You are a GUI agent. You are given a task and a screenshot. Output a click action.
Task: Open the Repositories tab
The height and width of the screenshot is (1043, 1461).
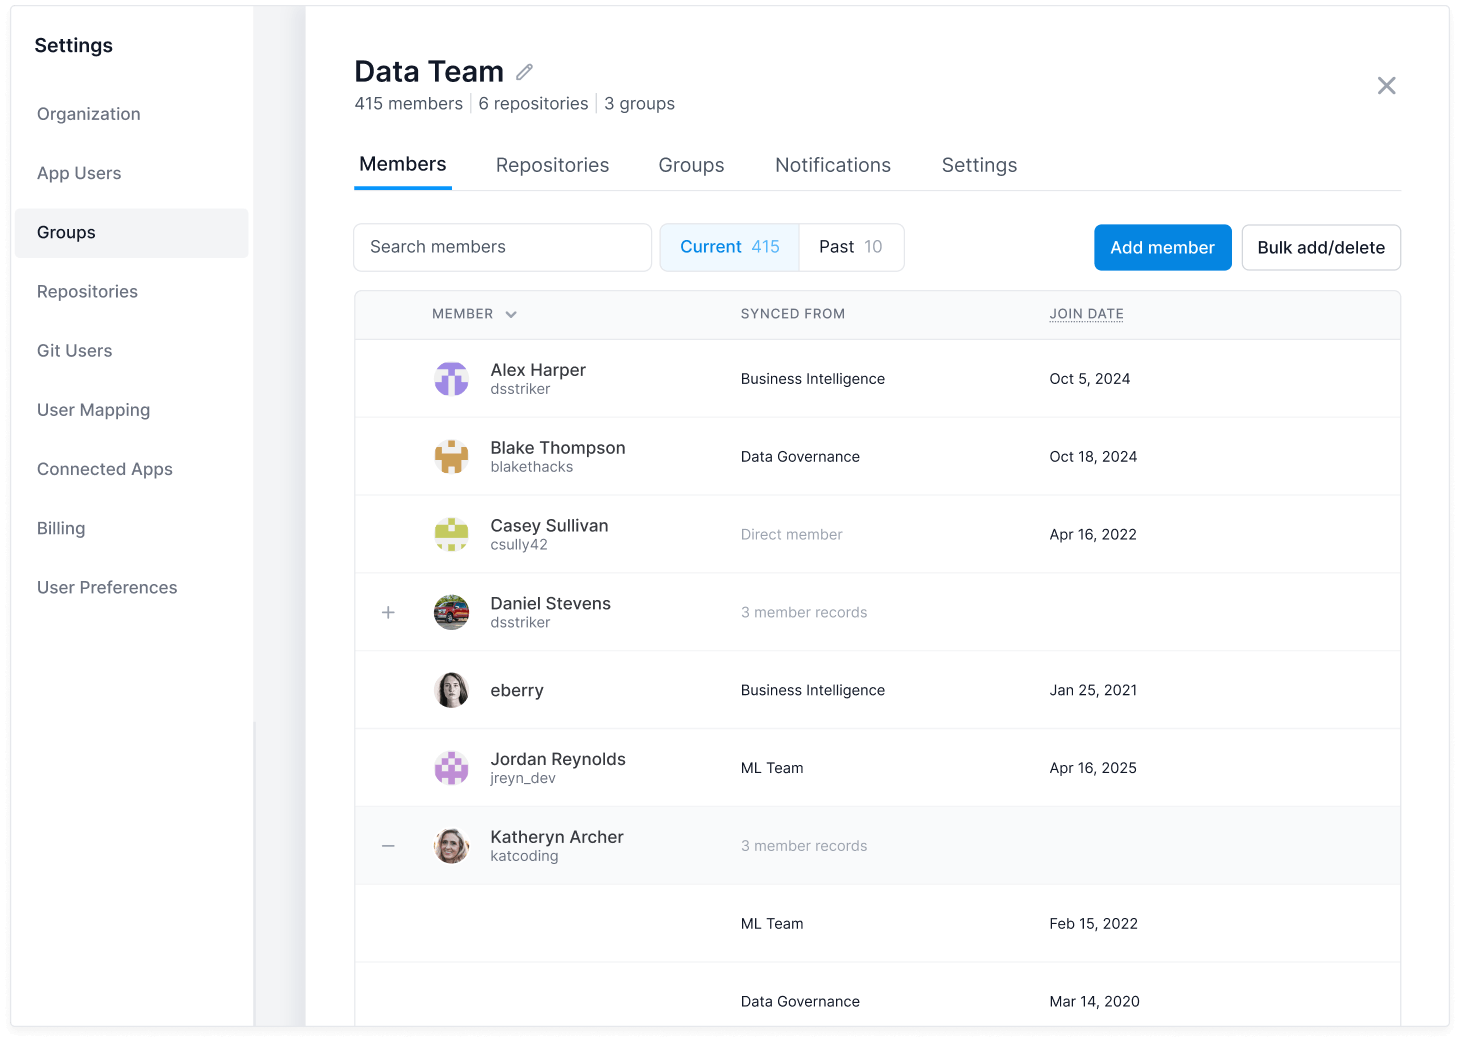coord(552,165)
